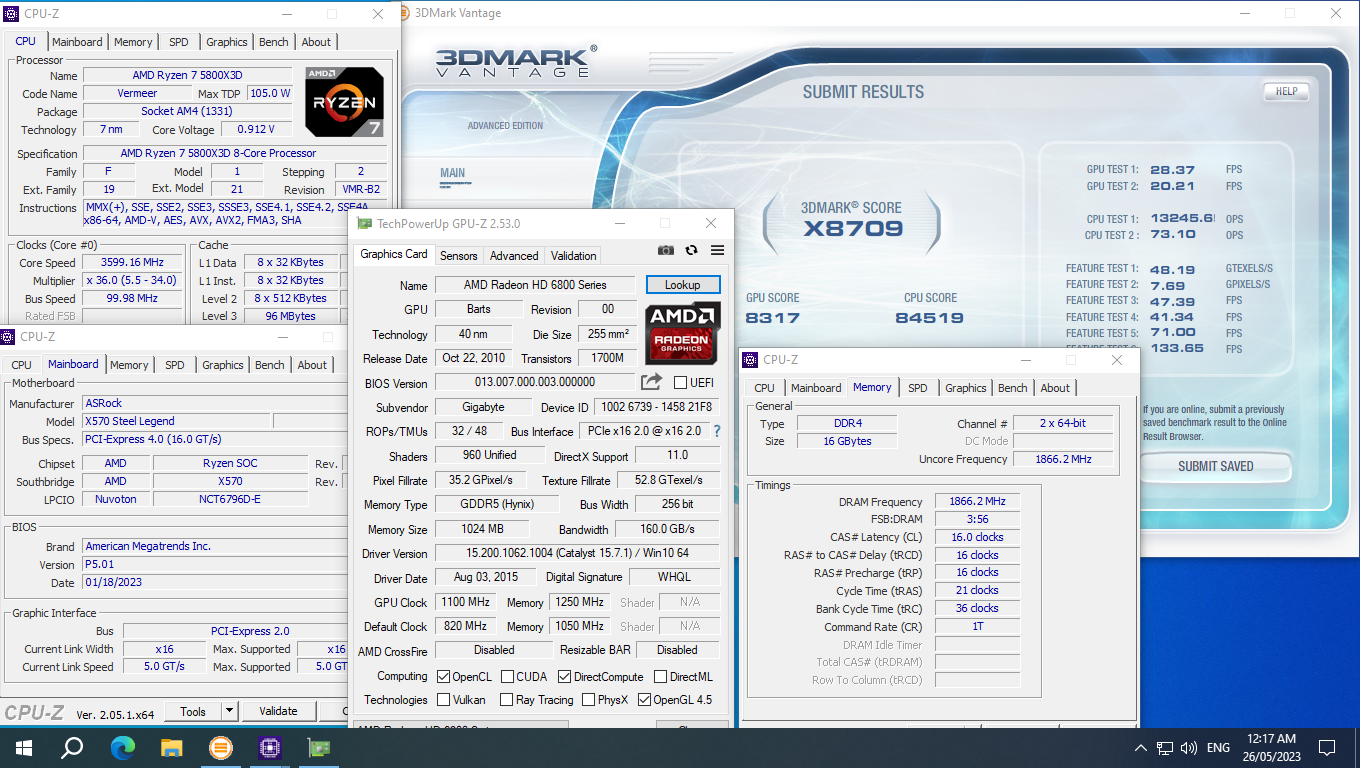This screenshot has width=1360, height=768.
Task: Click the volume speaker tray icon
Action: (1189, 748)
